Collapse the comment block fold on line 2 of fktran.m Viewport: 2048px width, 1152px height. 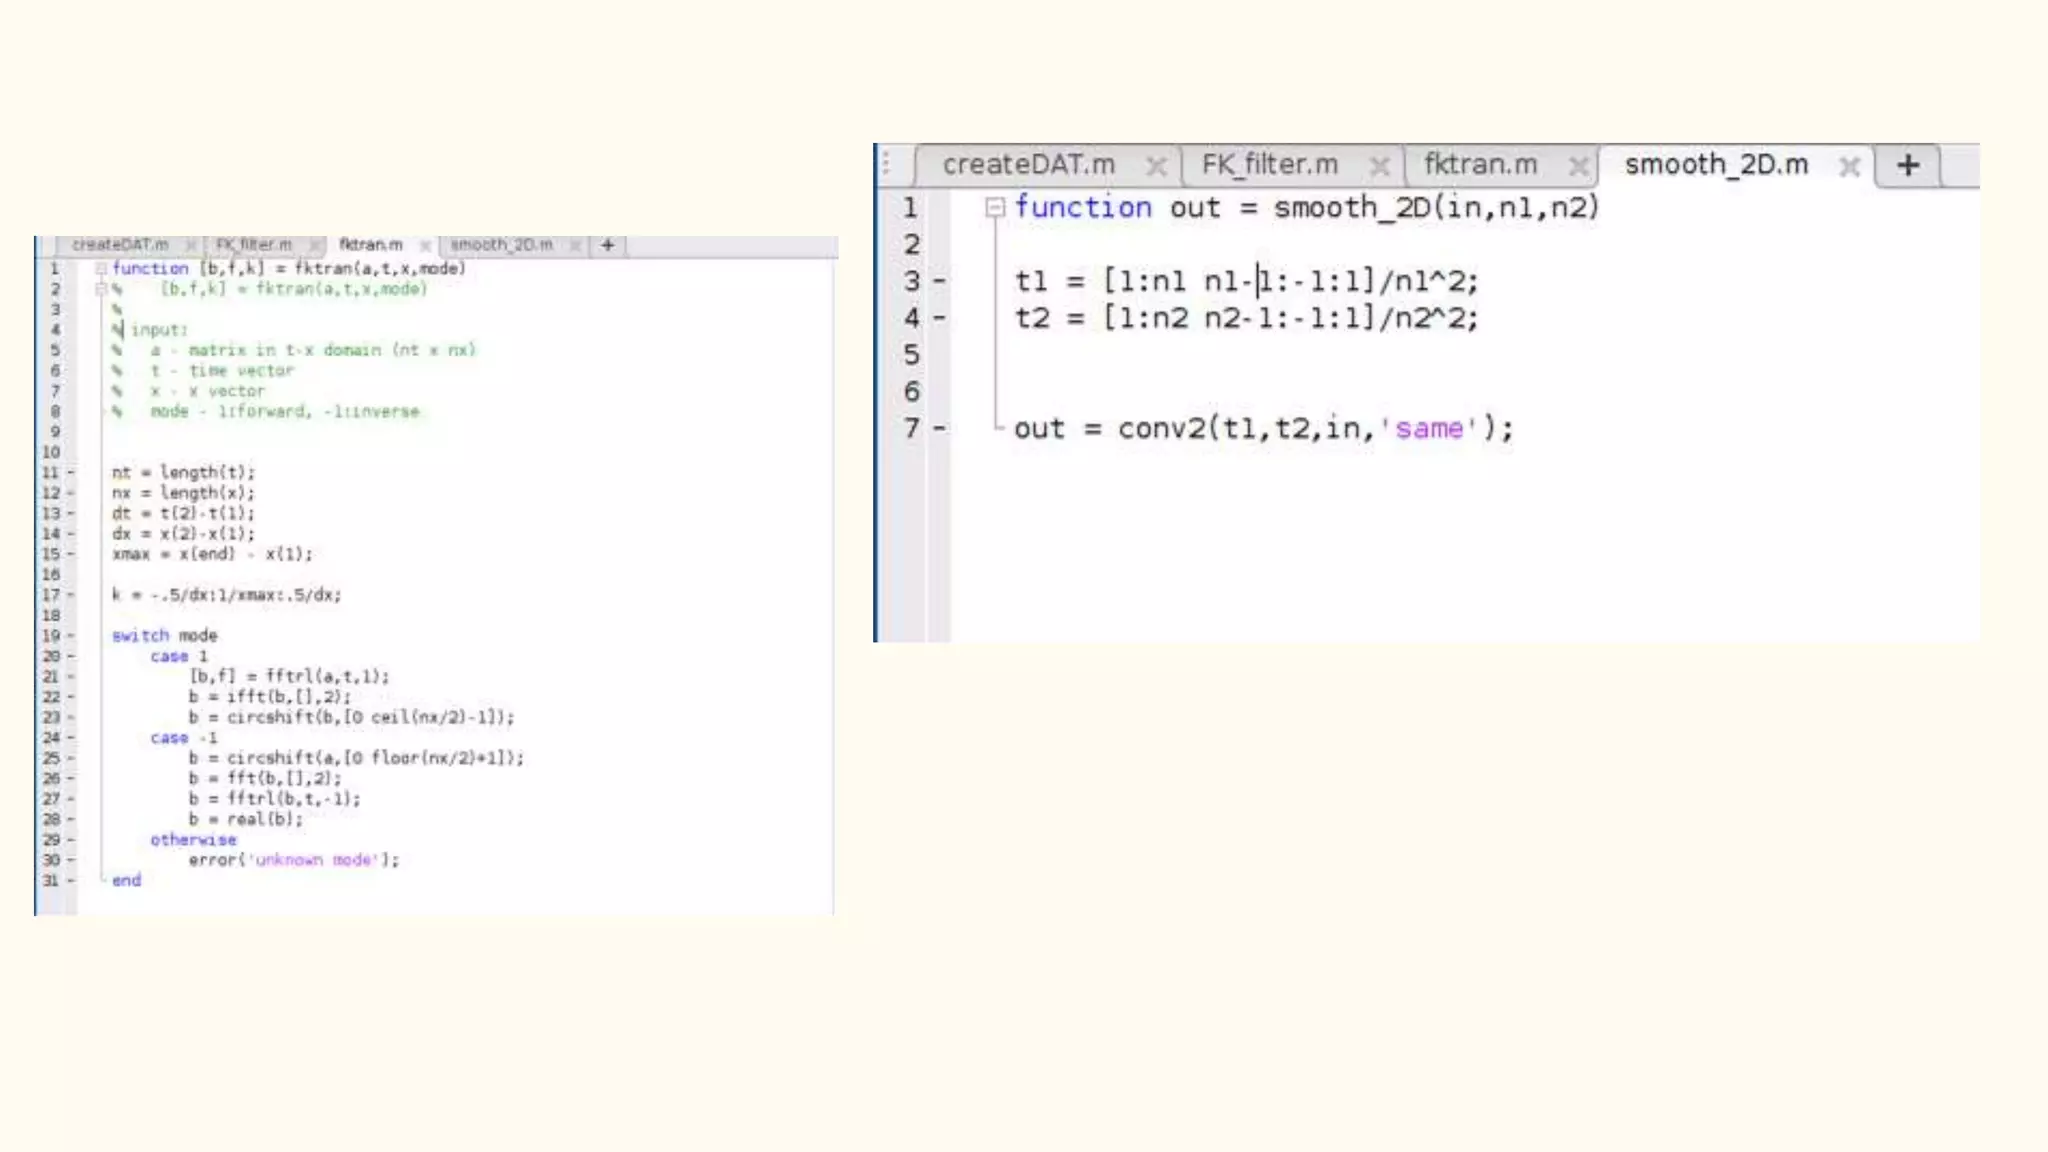tap(101, 289)
